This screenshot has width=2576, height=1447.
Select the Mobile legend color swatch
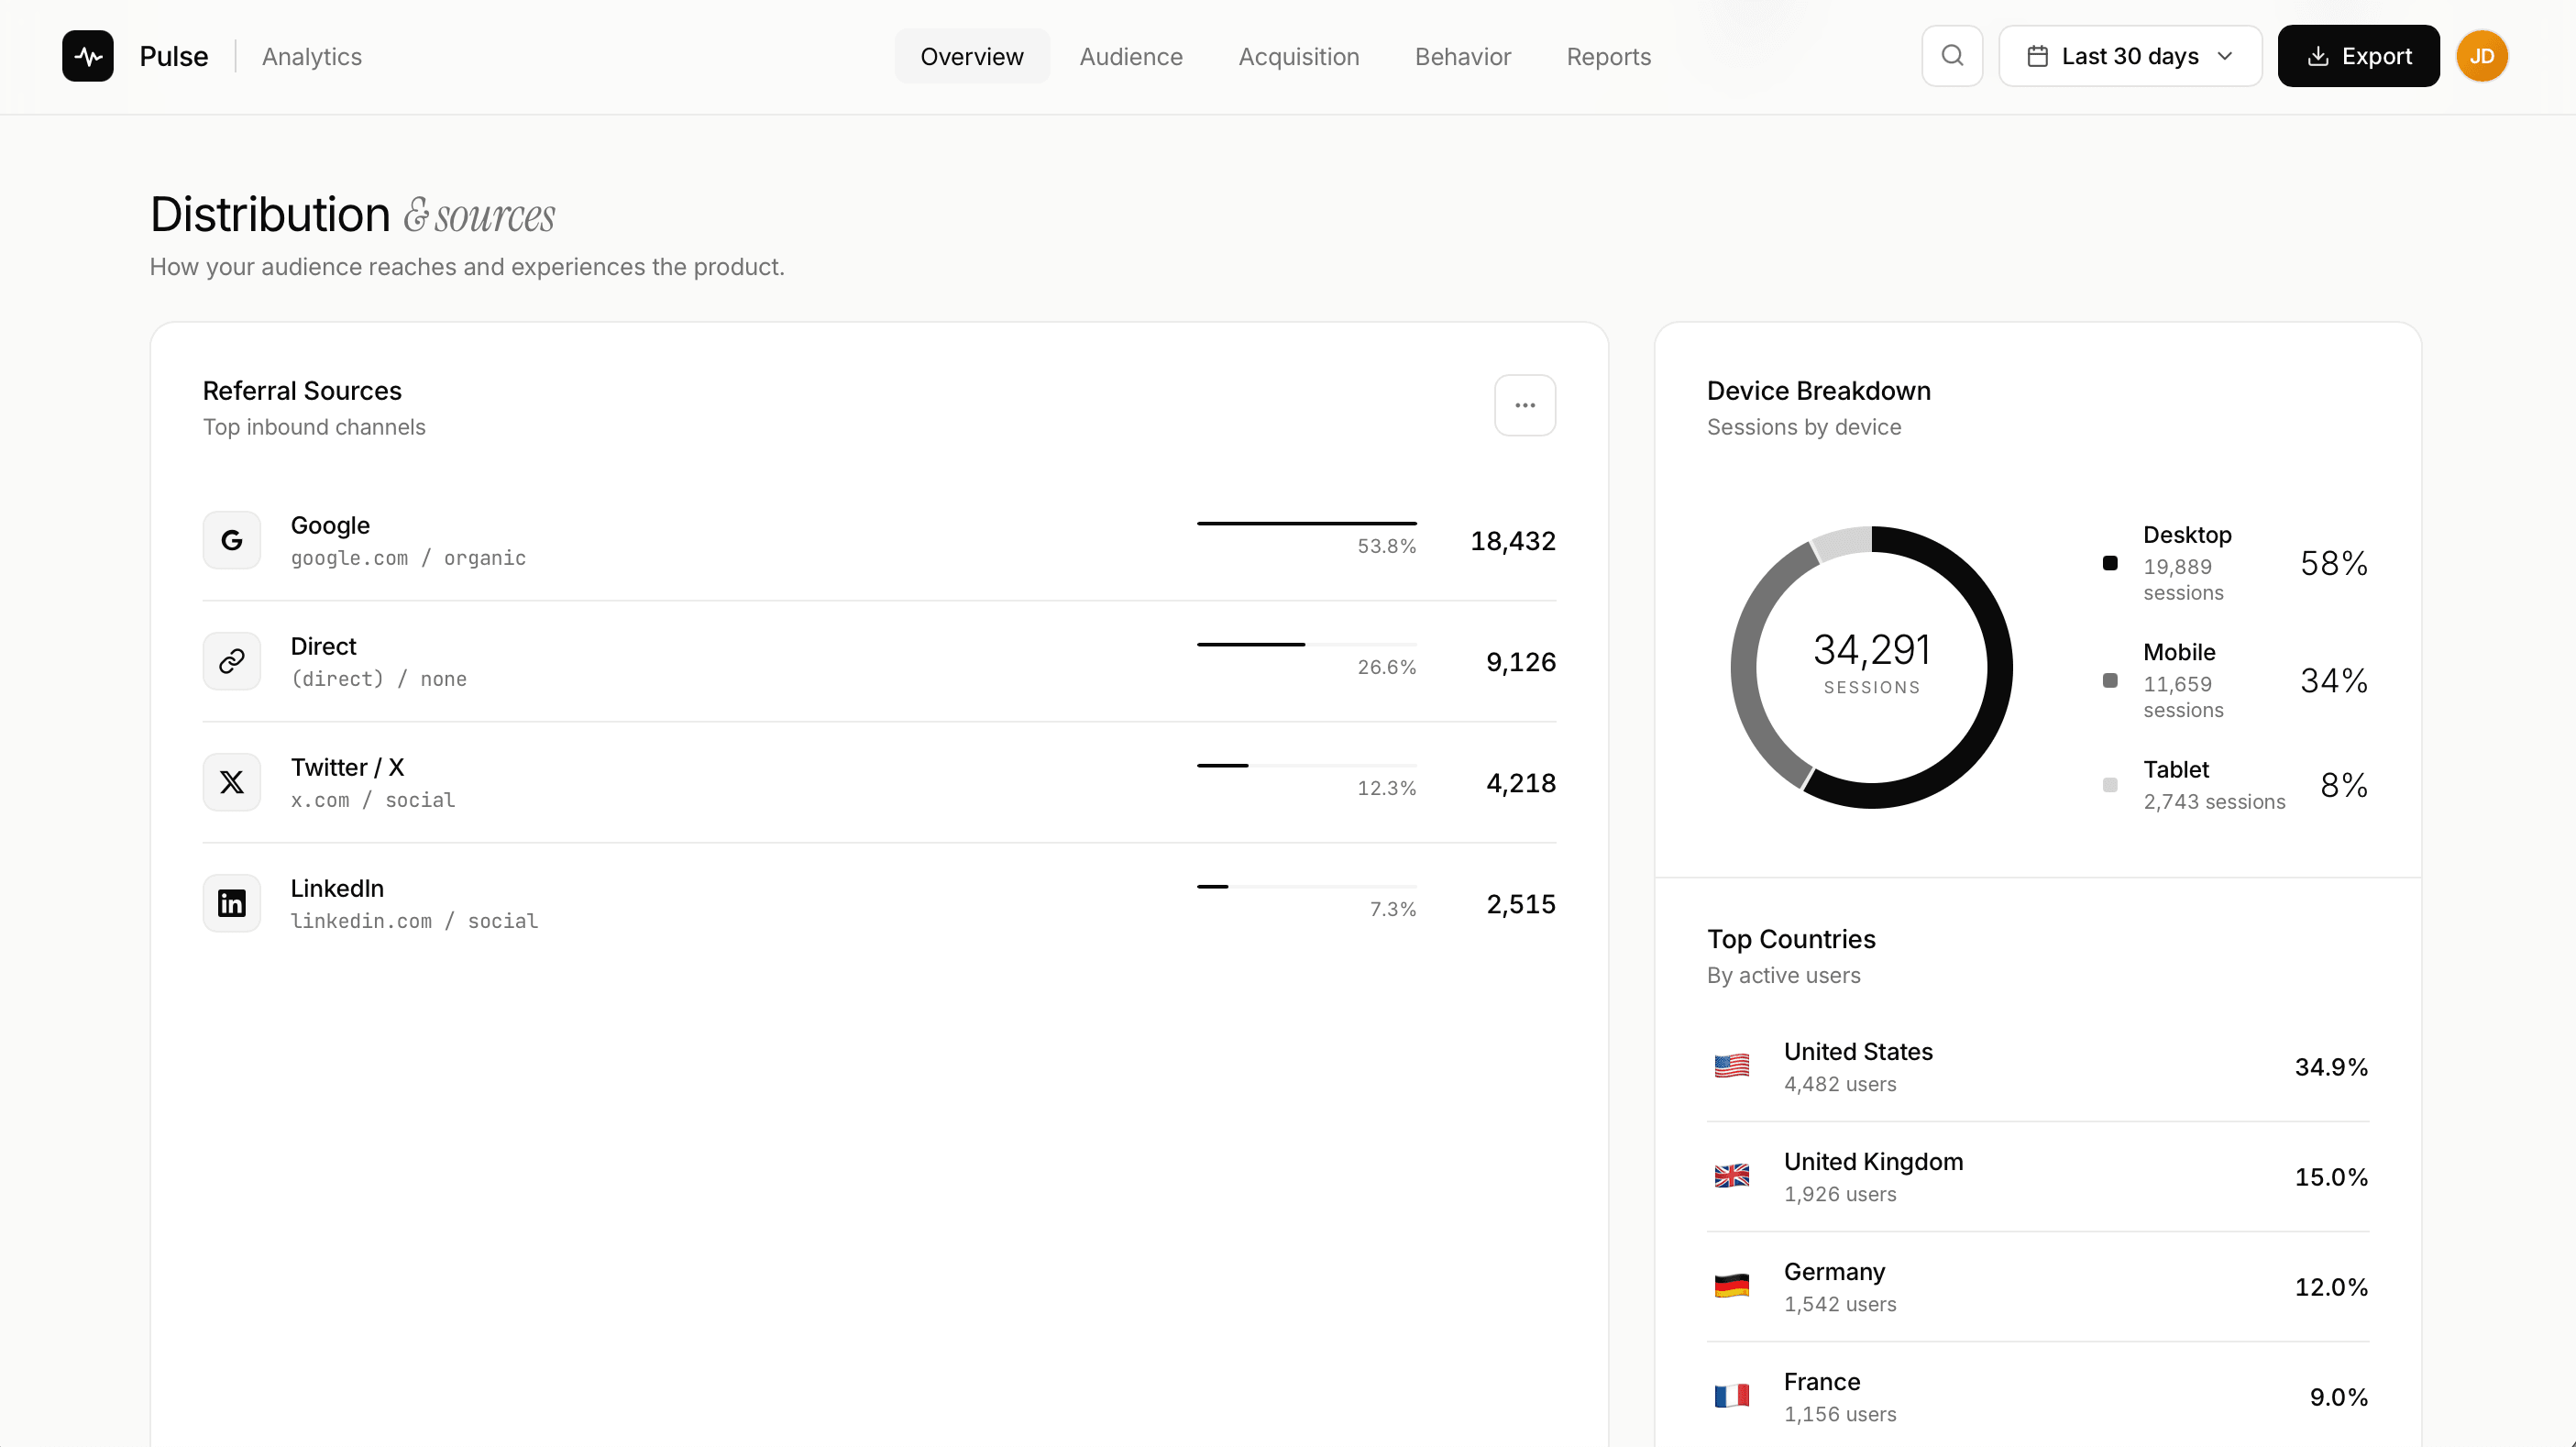pyautogui.click(x=2110, y=680)
